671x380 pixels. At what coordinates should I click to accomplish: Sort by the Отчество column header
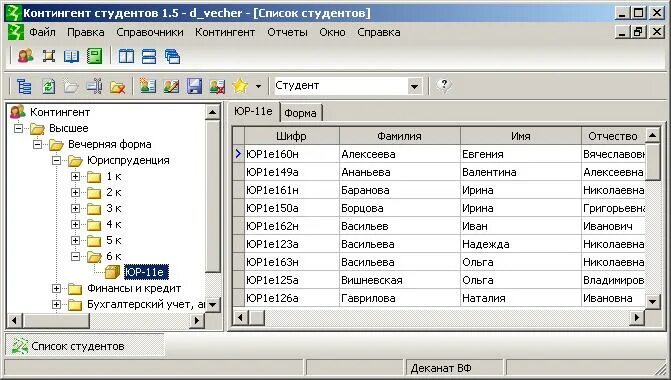pyautogui.click(x=613, y=136)
